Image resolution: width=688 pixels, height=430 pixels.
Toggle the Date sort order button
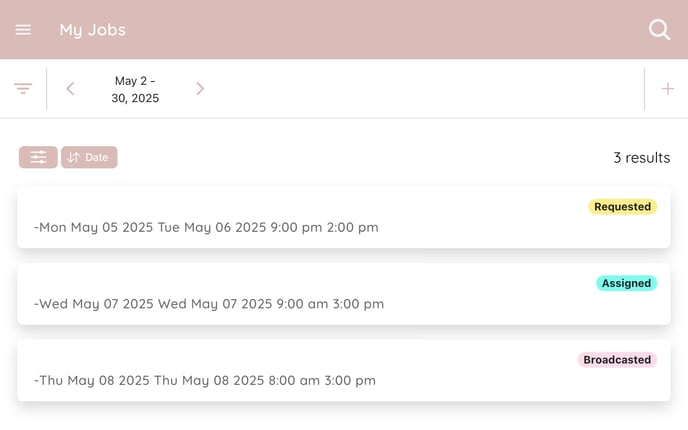point(89,157)
